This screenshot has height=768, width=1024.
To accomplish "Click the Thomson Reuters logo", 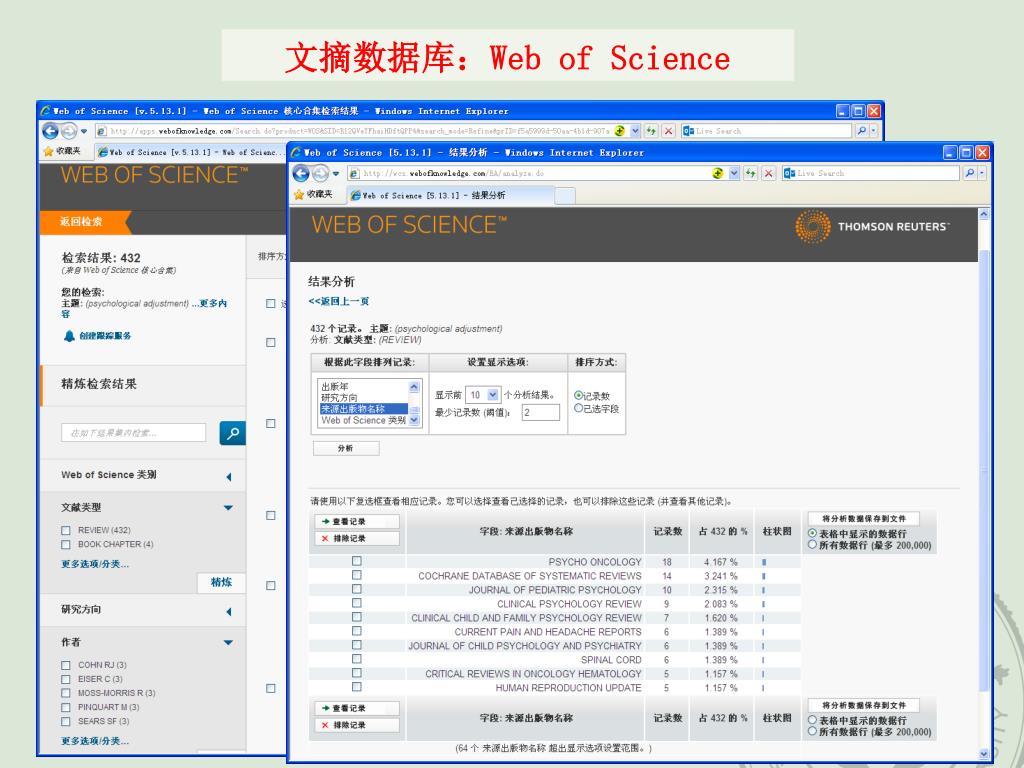I will coord(872,227).
